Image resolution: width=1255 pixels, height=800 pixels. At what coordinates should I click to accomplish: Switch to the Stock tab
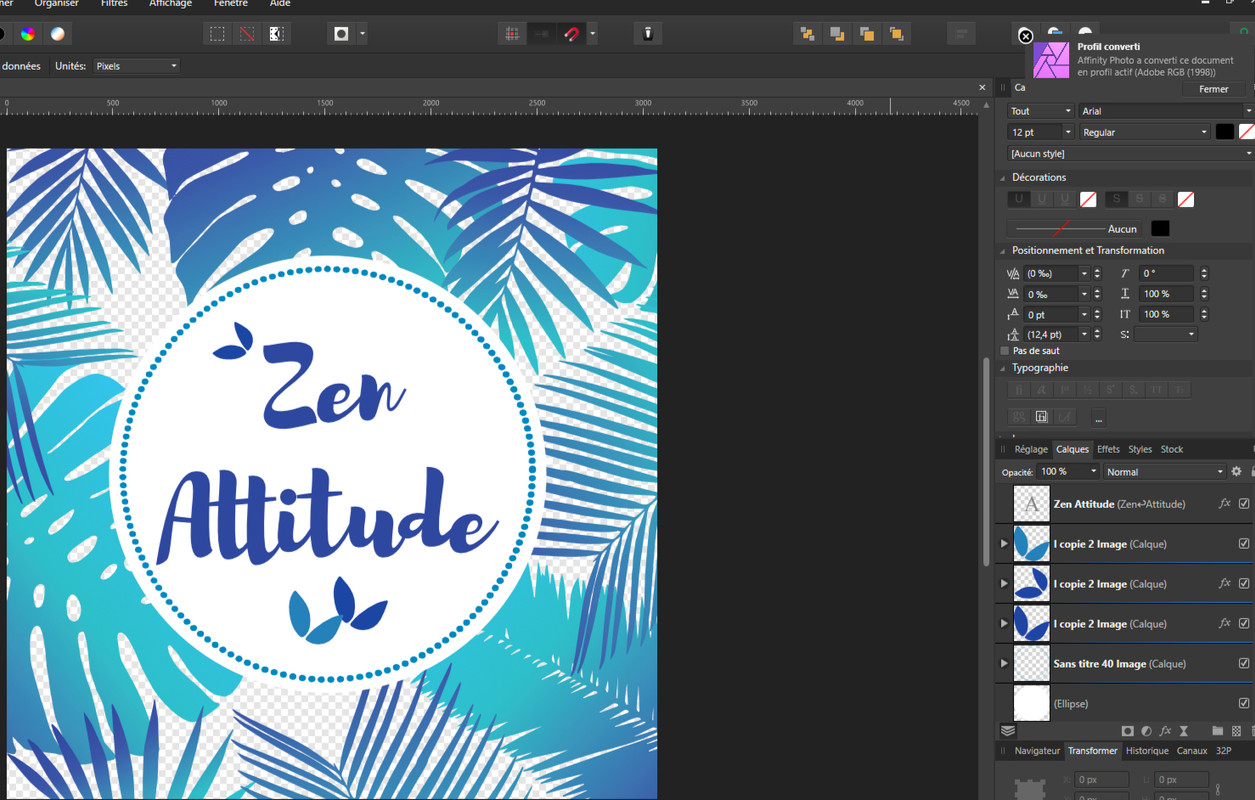1172,449
